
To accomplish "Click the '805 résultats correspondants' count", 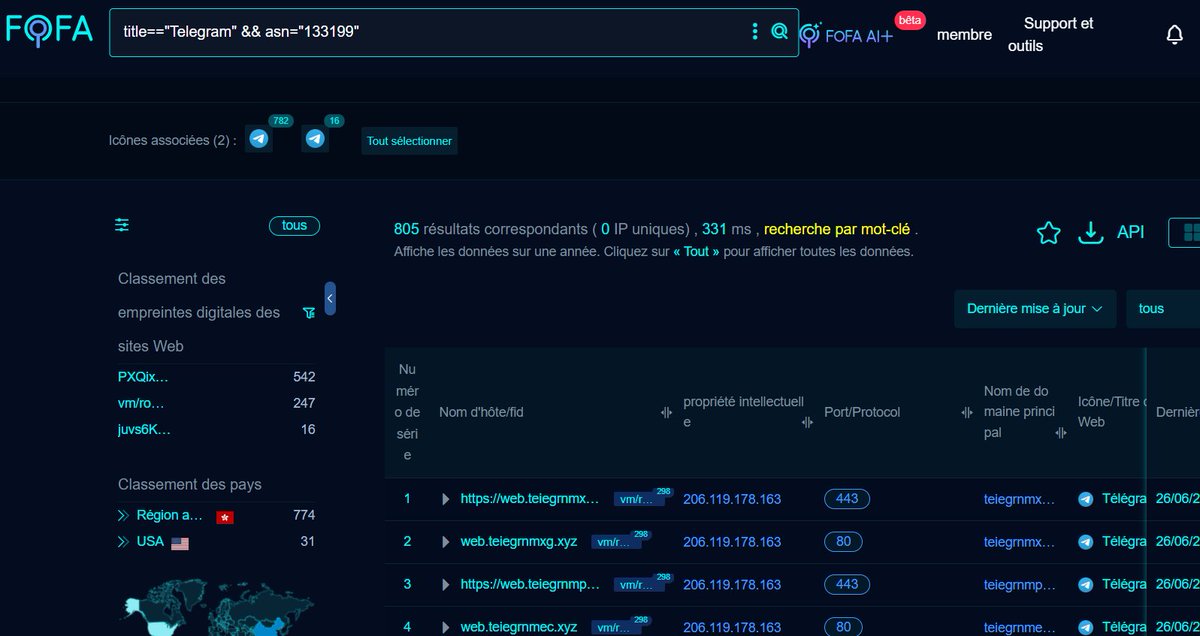I will click(x=490, y=229).
